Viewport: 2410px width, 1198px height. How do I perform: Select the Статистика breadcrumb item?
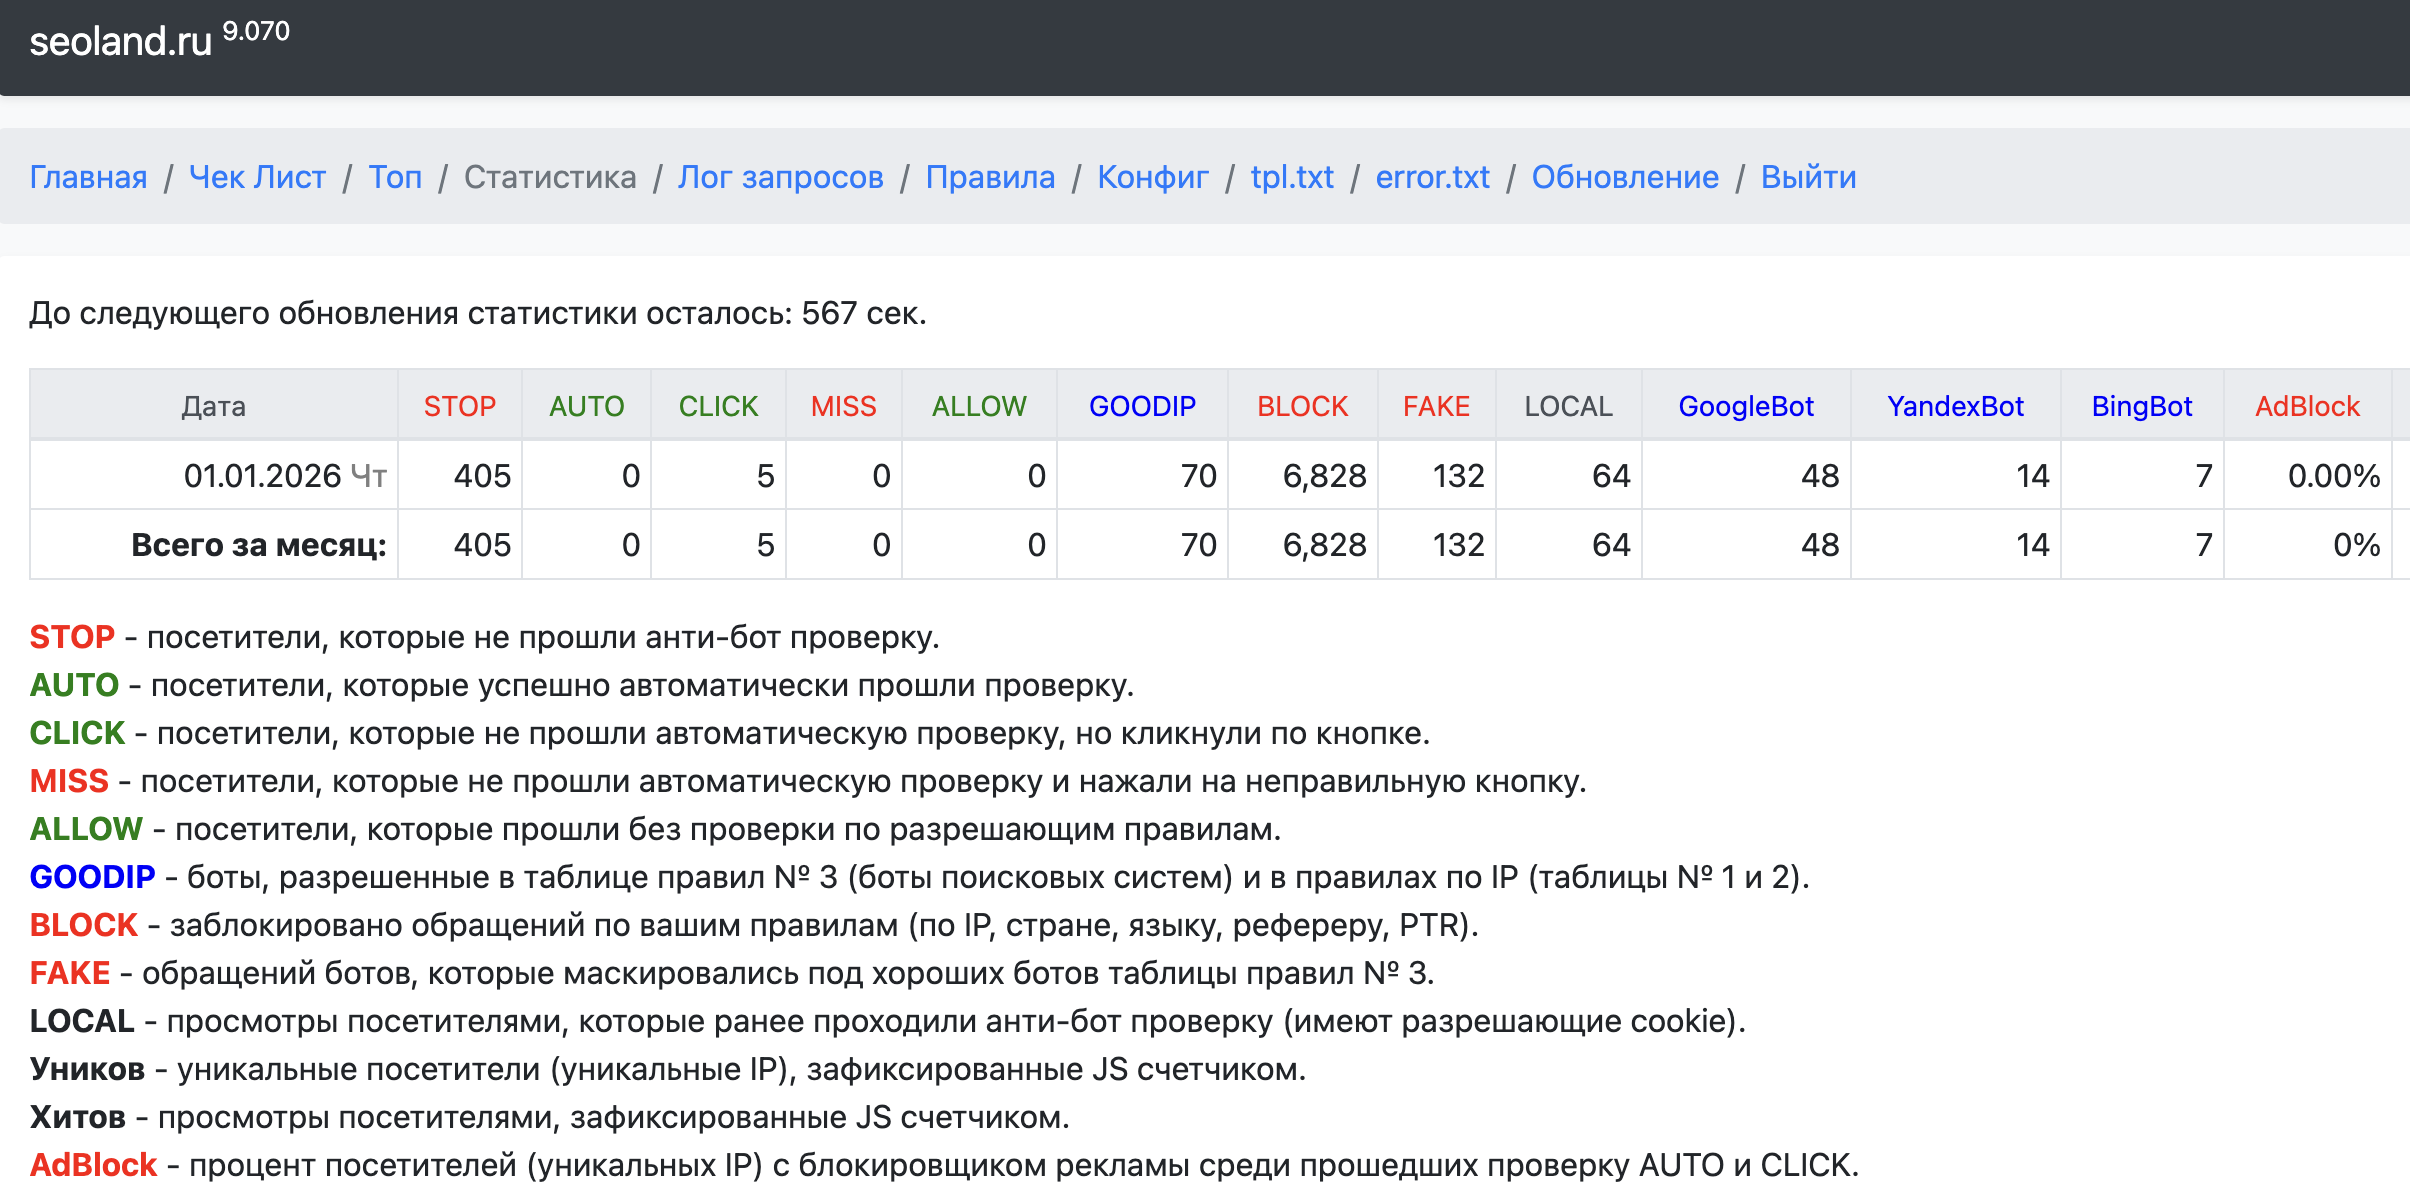tap(550, 177)
